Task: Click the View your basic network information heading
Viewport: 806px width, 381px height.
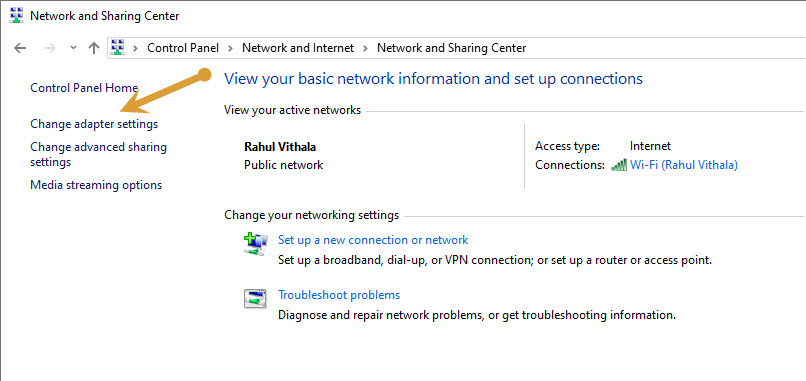Action: [433, 79]
